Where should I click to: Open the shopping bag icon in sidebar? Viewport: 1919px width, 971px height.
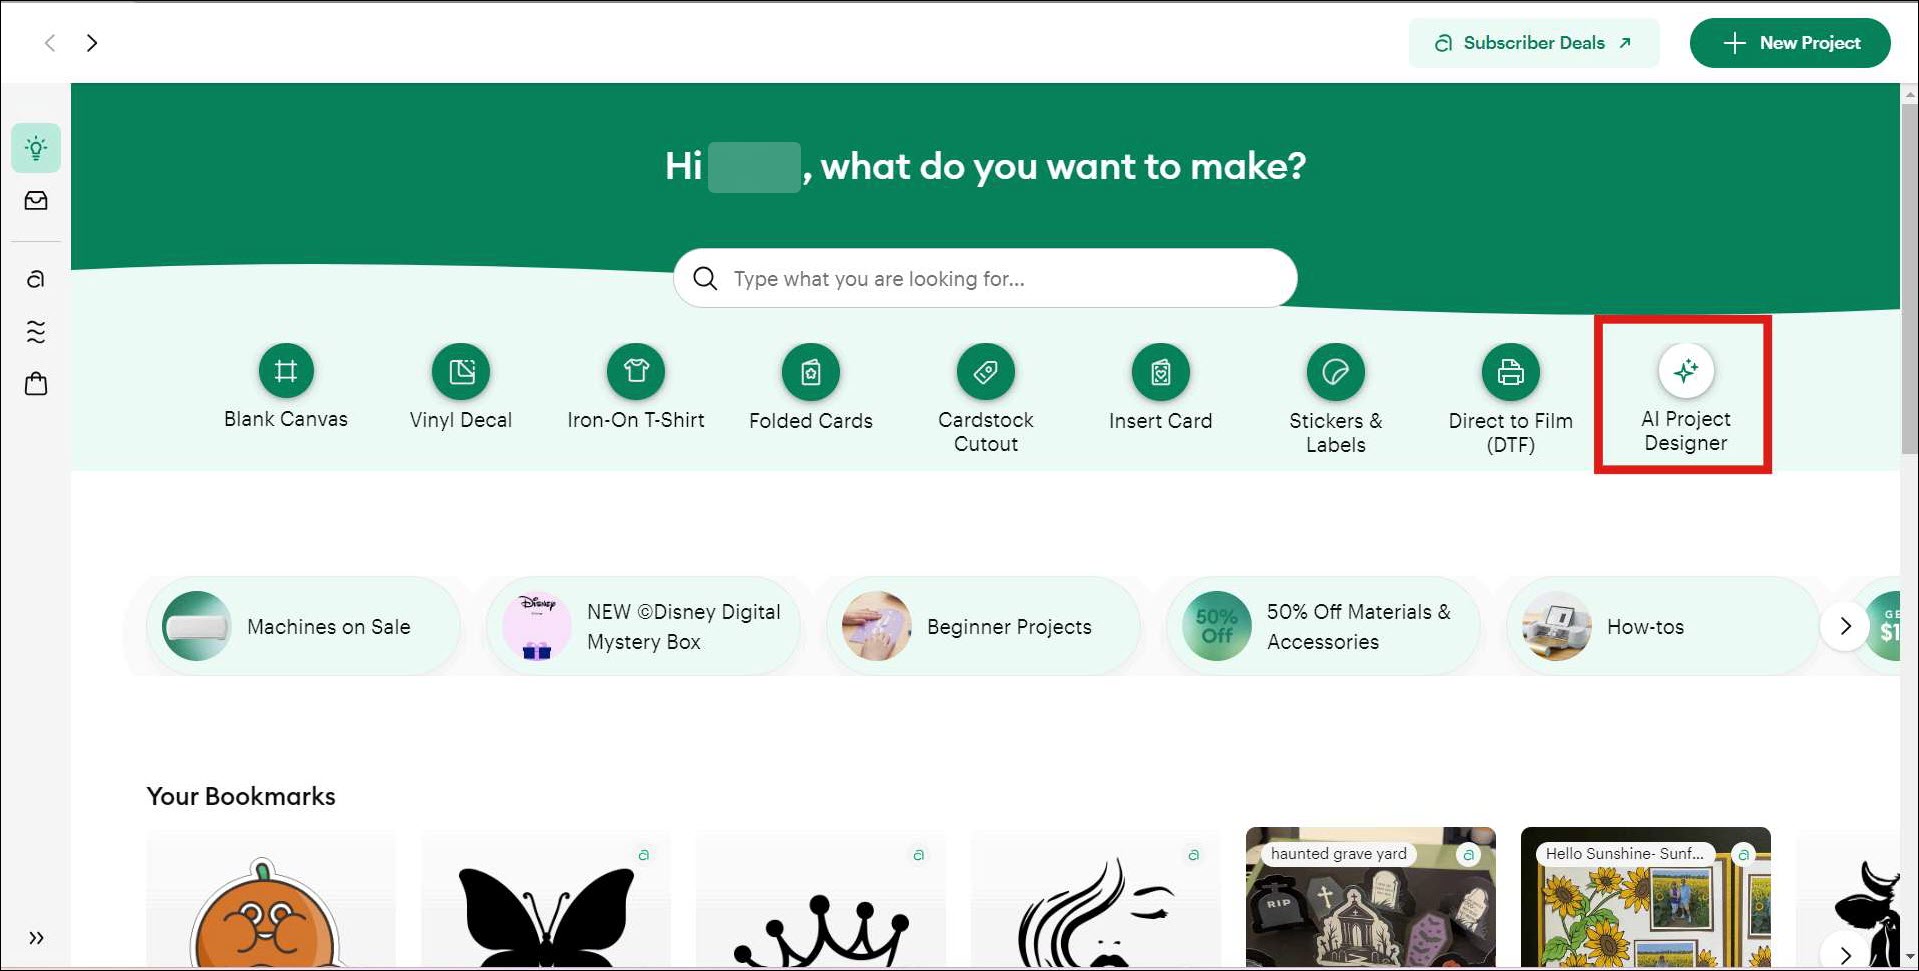pyautogui.click(x=36, y=384)
